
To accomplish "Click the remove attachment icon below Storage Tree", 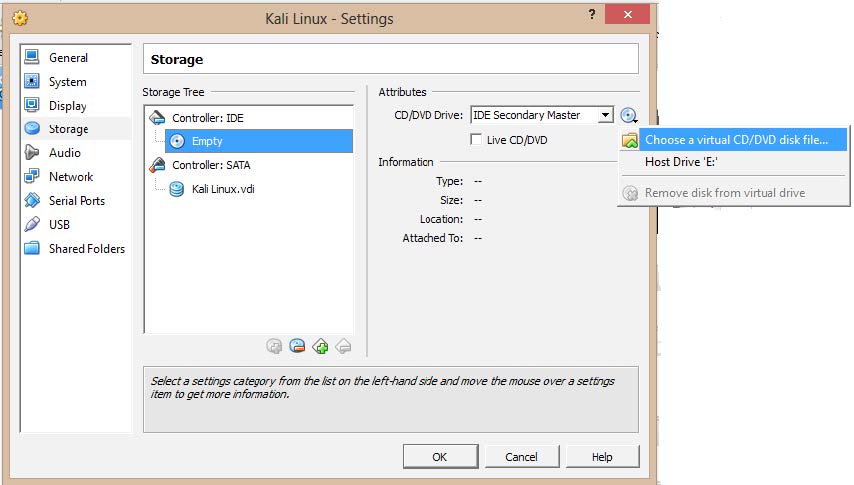I will [x=297, y=346].
